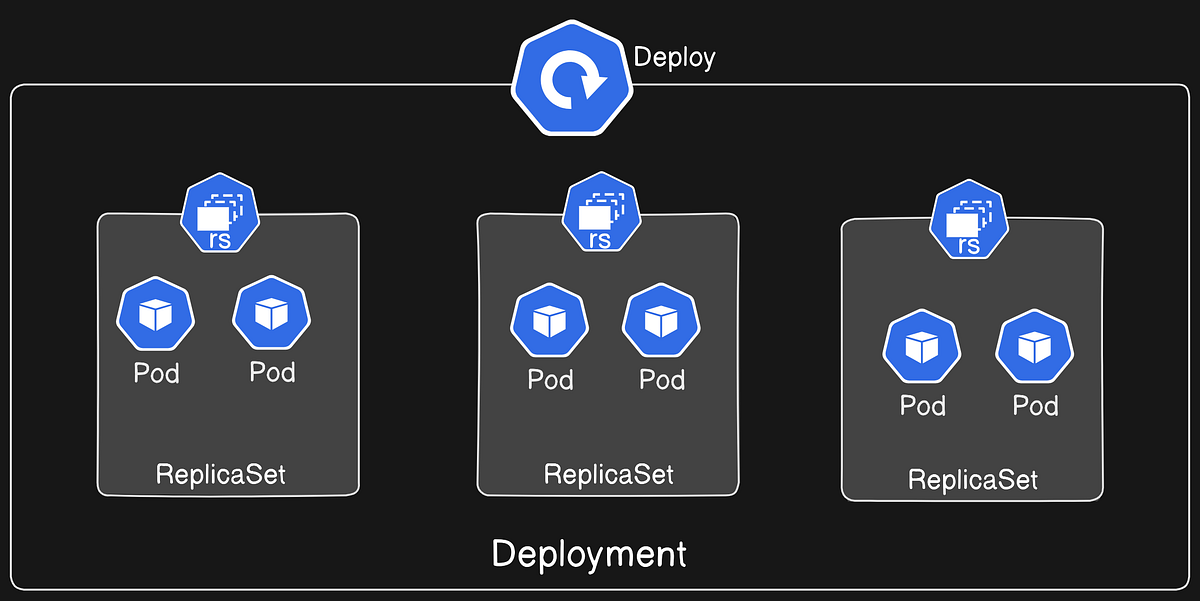
Task: Expand the first ReplicaSet box
Action: point(227,355)
